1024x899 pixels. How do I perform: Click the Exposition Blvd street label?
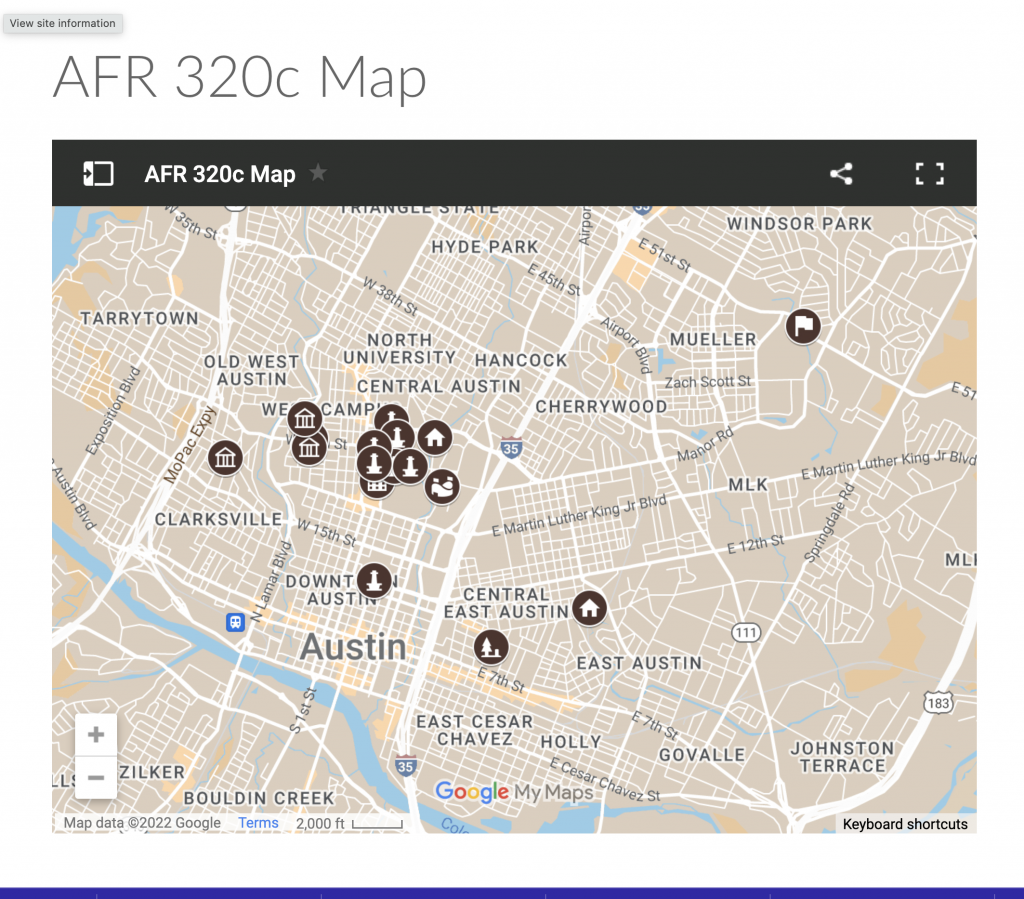click(113, 411)
